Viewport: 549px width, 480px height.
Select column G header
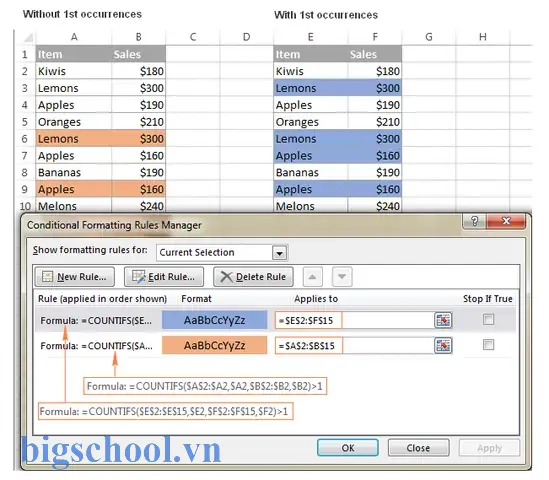(x=429, y=37)
